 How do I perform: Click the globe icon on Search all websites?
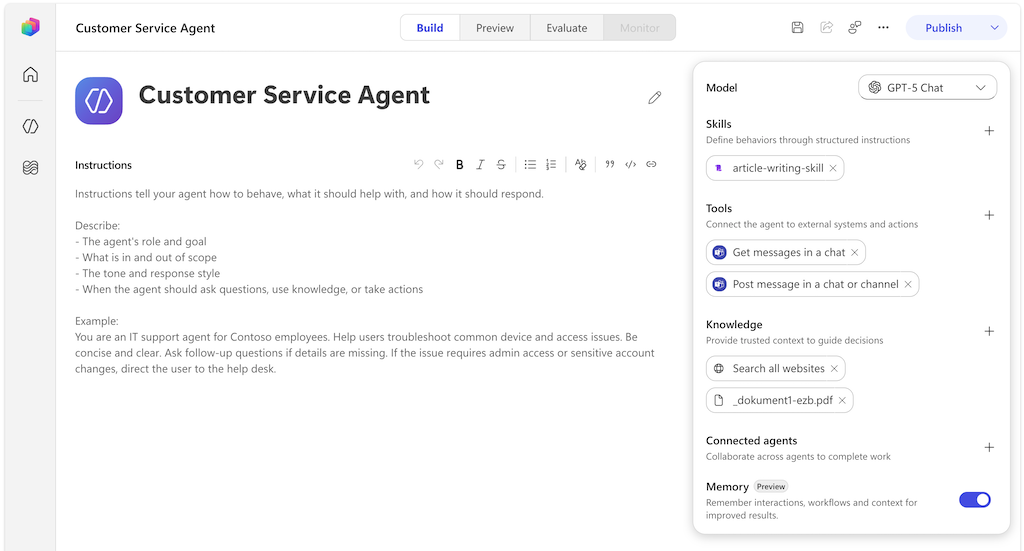[x=719, y=369]
